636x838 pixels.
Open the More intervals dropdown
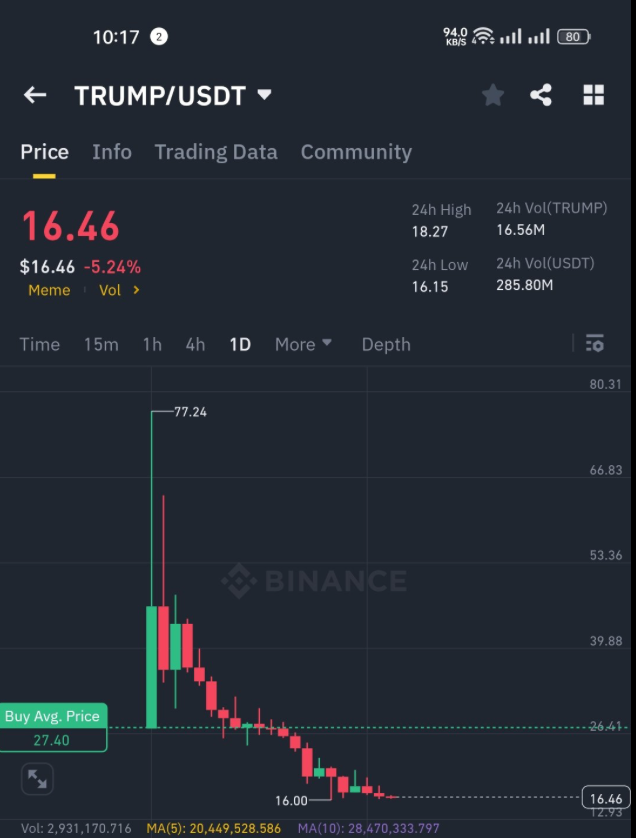tap(303, 344)
